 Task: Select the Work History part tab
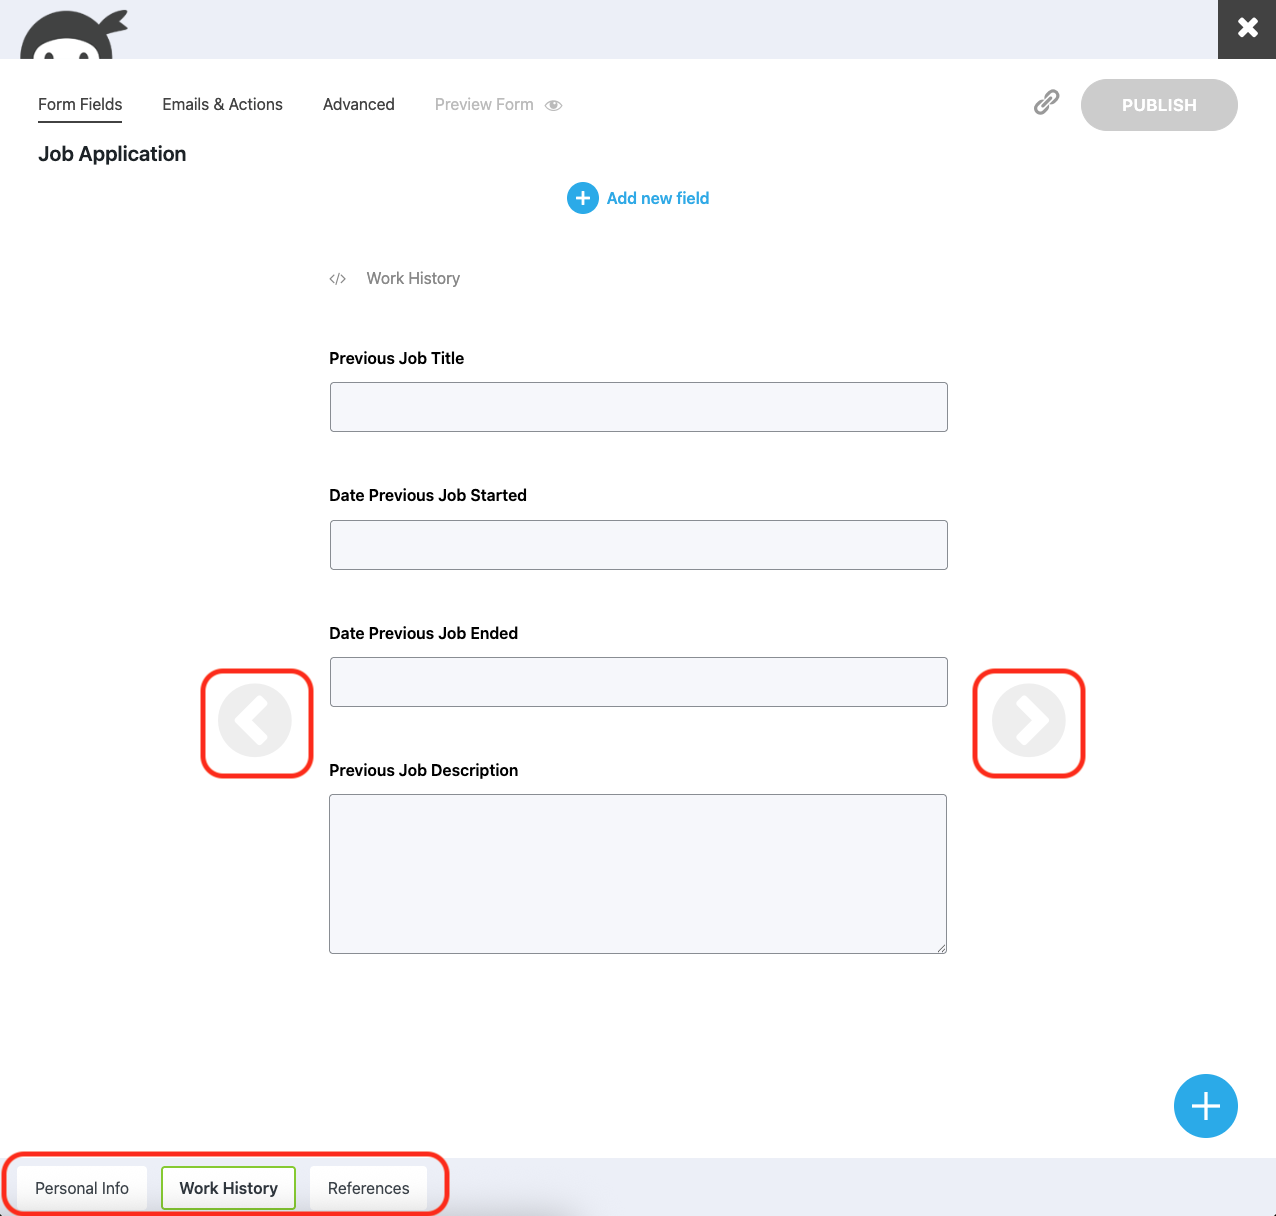(228, 1188)
